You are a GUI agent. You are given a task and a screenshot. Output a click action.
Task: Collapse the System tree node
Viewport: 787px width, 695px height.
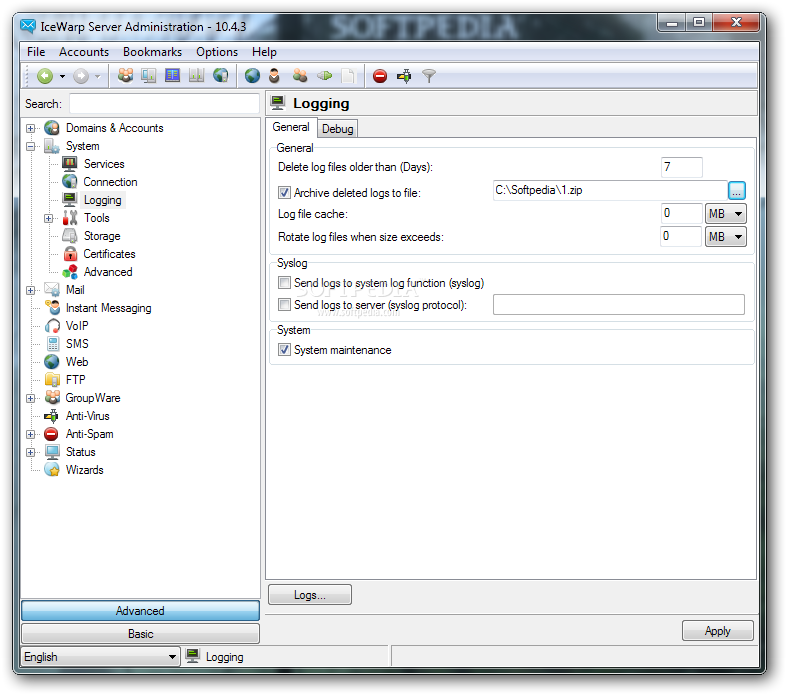pyautogui.click(x=31, y=147)
